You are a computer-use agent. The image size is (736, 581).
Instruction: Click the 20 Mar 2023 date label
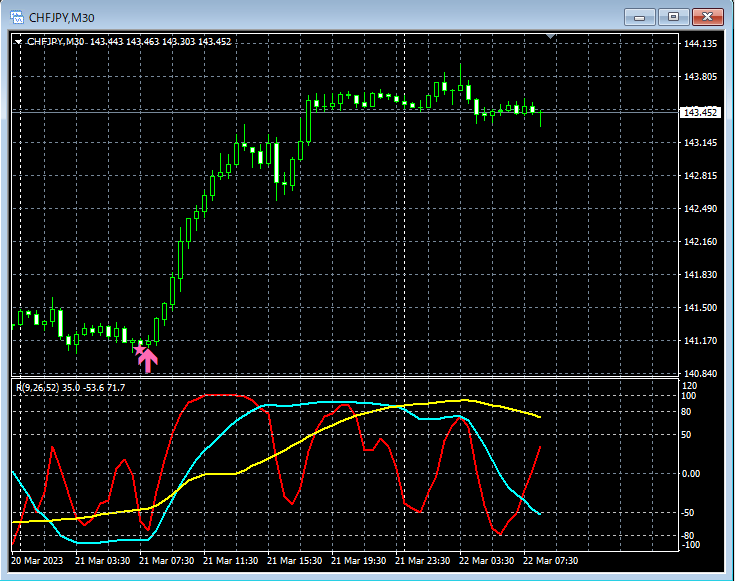[x=37, y=560]
